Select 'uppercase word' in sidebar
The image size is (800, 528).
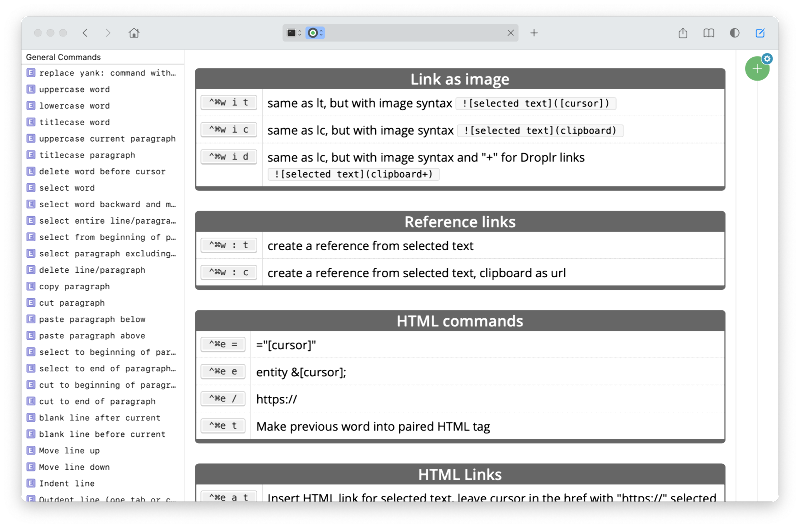click(74, 90)
